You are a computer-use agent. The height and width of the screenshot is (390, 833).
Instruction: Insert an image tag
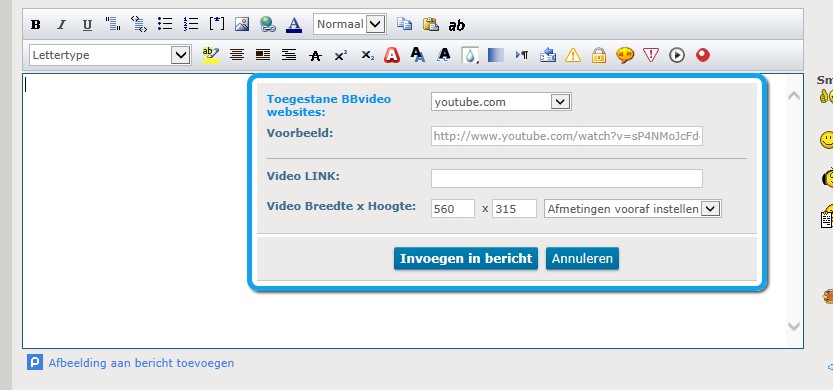(242, 24)
